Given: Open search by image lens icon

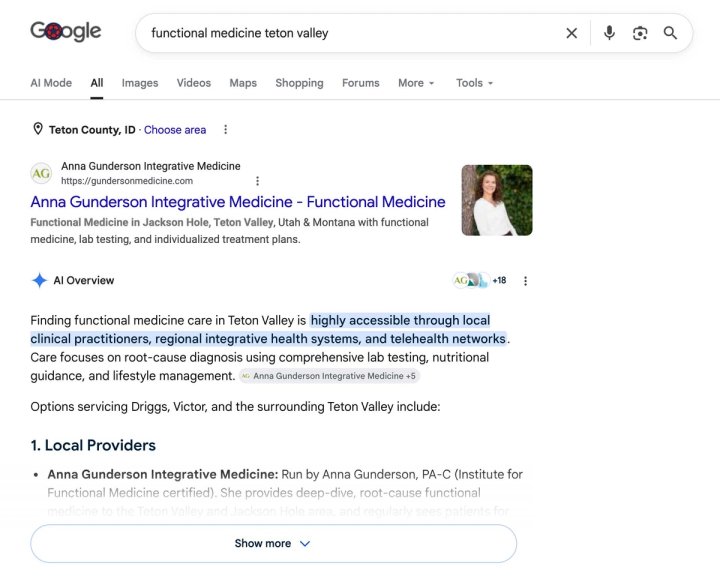Looking at the screenshot, I should pyautogui.click(x=640, y=33).
